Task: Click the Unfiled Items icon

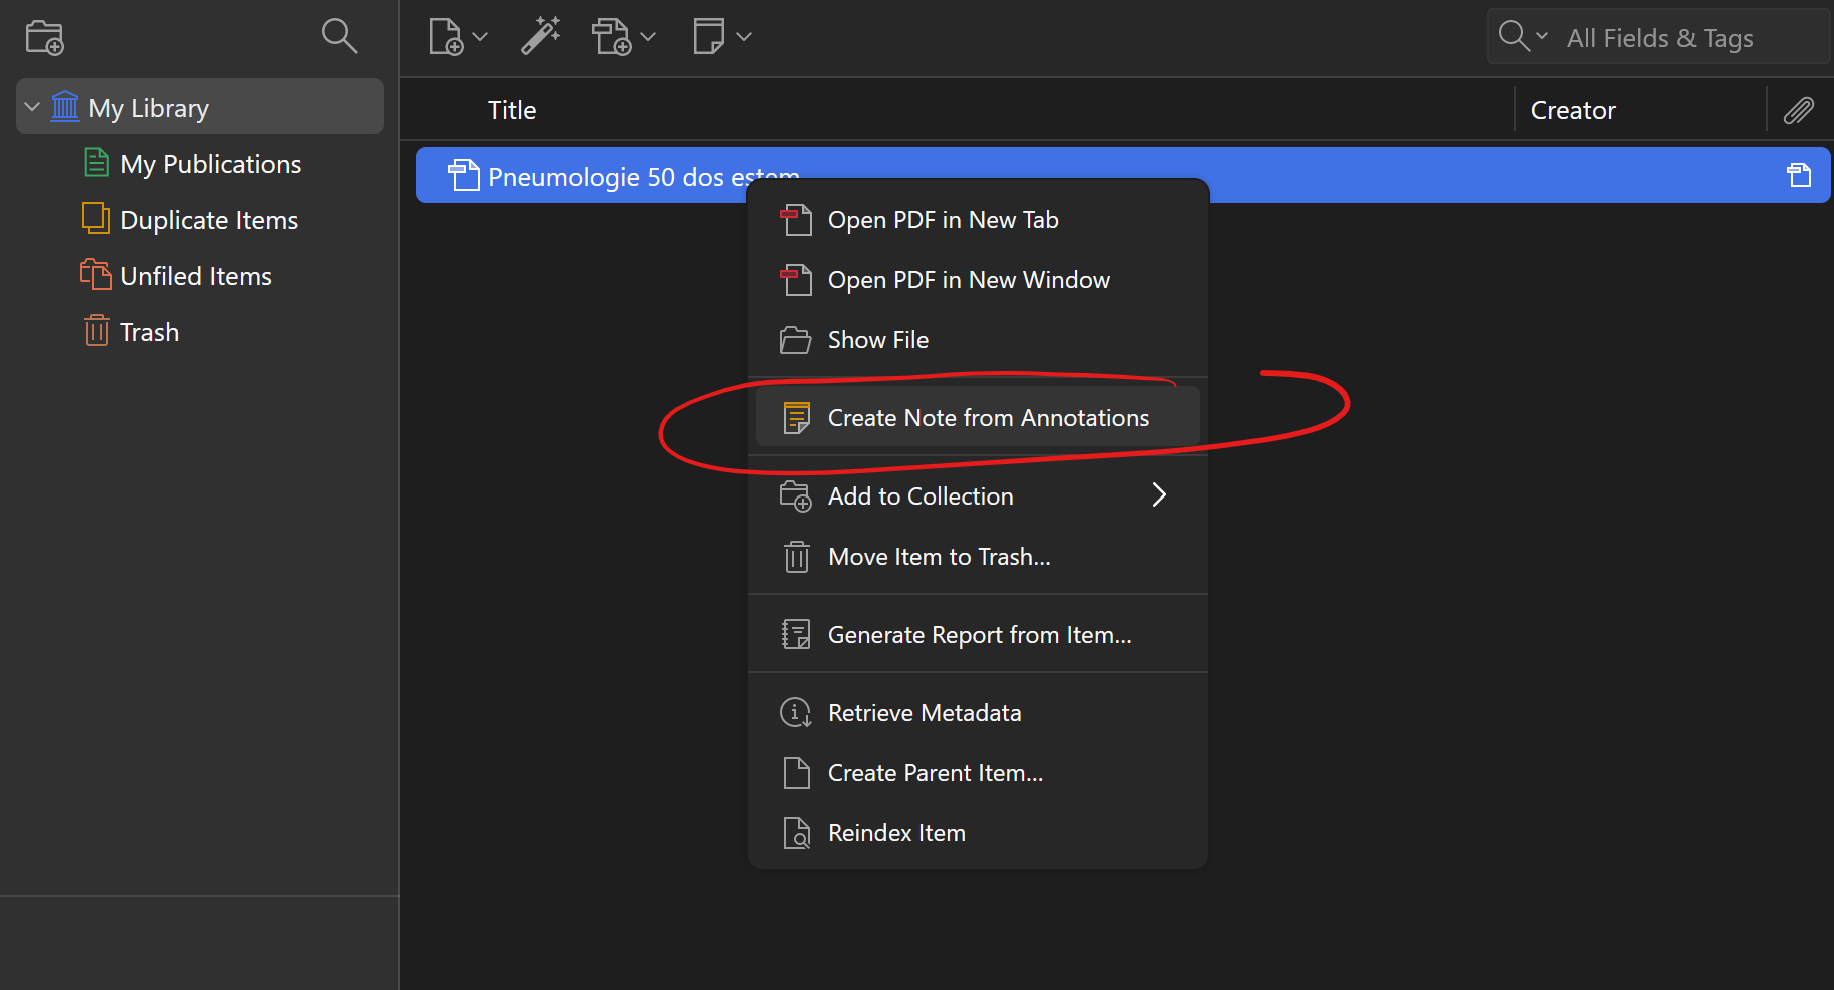Action: coord(96,274)
